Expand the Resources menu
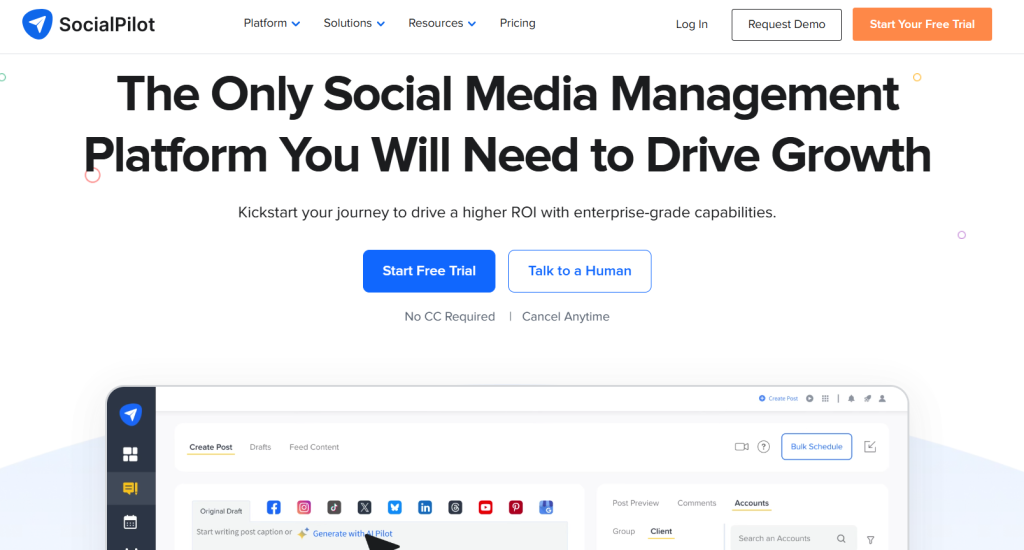The height and width of the screenshot is (550, 1024). (x=442, y=24)
